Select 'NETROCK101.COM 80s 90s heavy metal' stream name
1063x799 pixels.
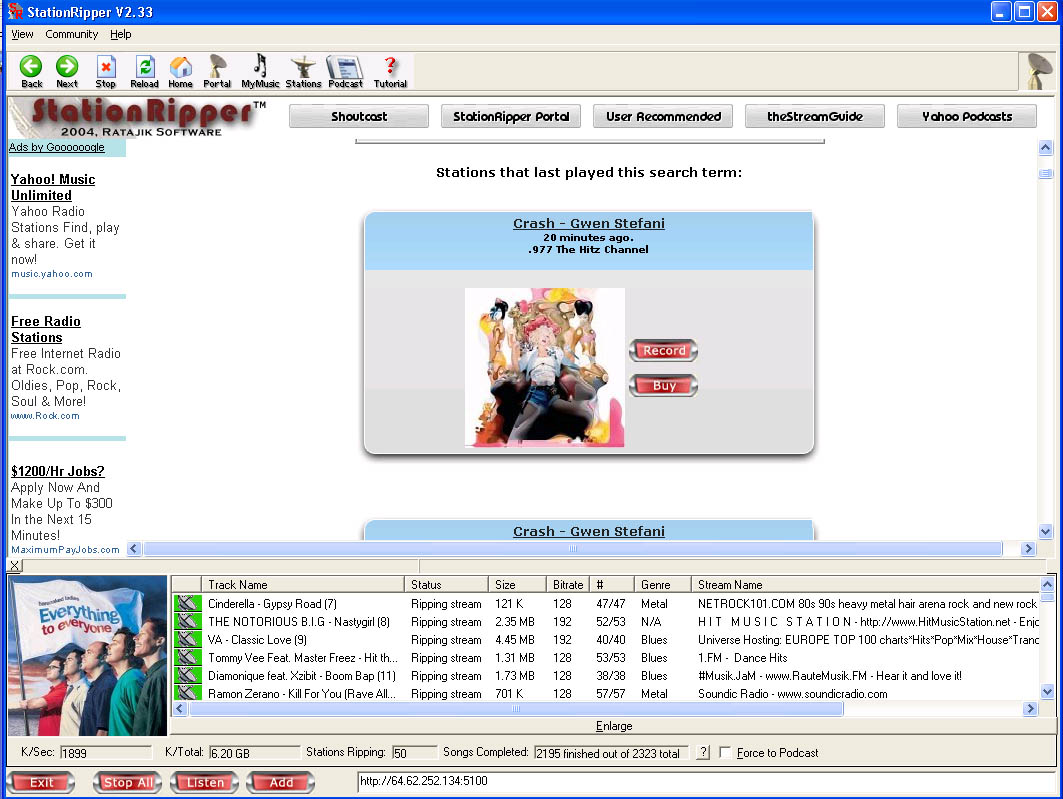(867, 603)
